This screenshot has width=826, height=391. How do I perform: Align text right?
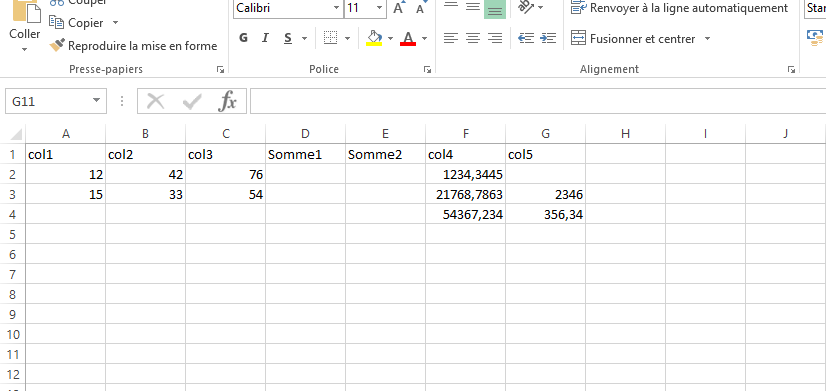pos(495,38)
